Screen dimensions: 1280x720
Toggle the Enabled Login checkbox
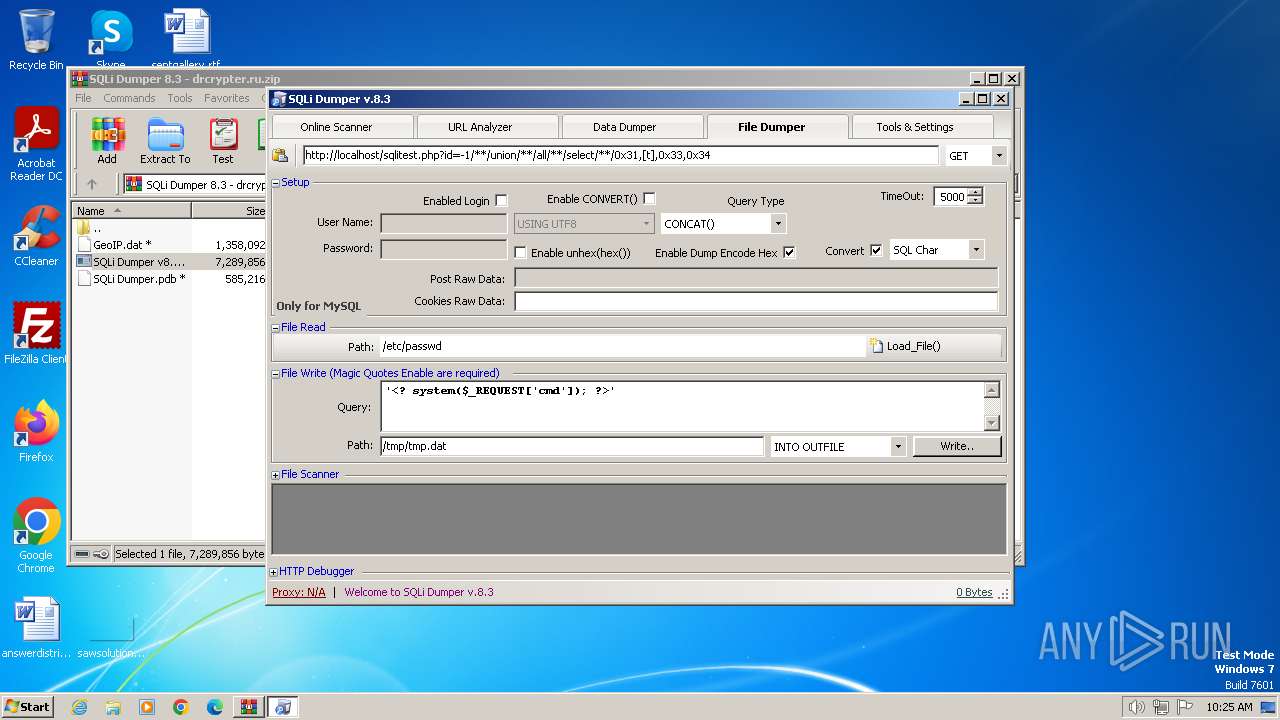point(501,200)
